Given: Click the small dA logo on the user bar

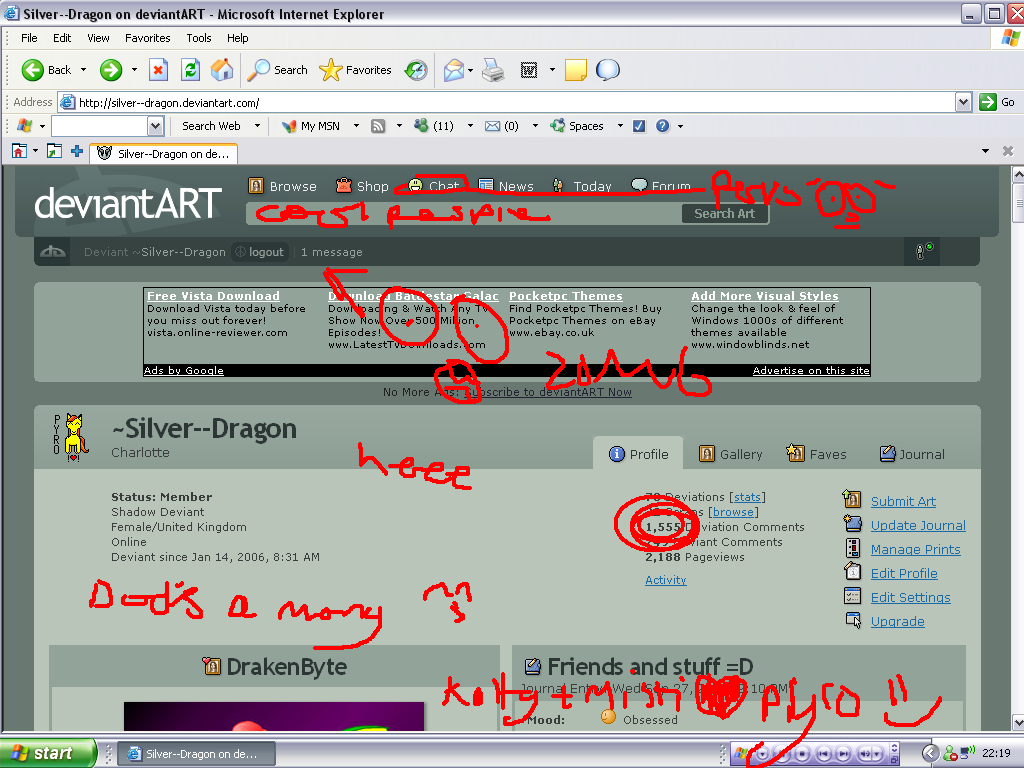Looking at the screenshot, I should click(x=53, y=252).
